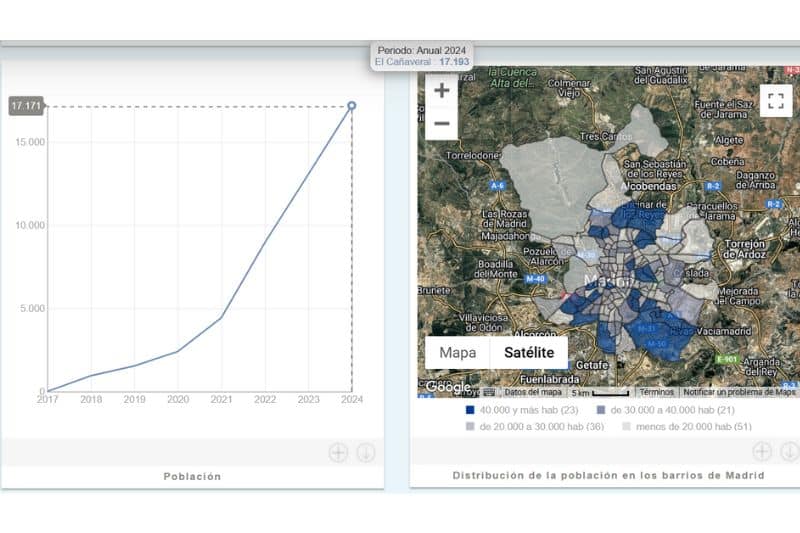The height and width of the screenshot is (533, 800).
Task: Toggle legend de 30.000 a 40.000 hab (21)
Action: coord(666,410)
